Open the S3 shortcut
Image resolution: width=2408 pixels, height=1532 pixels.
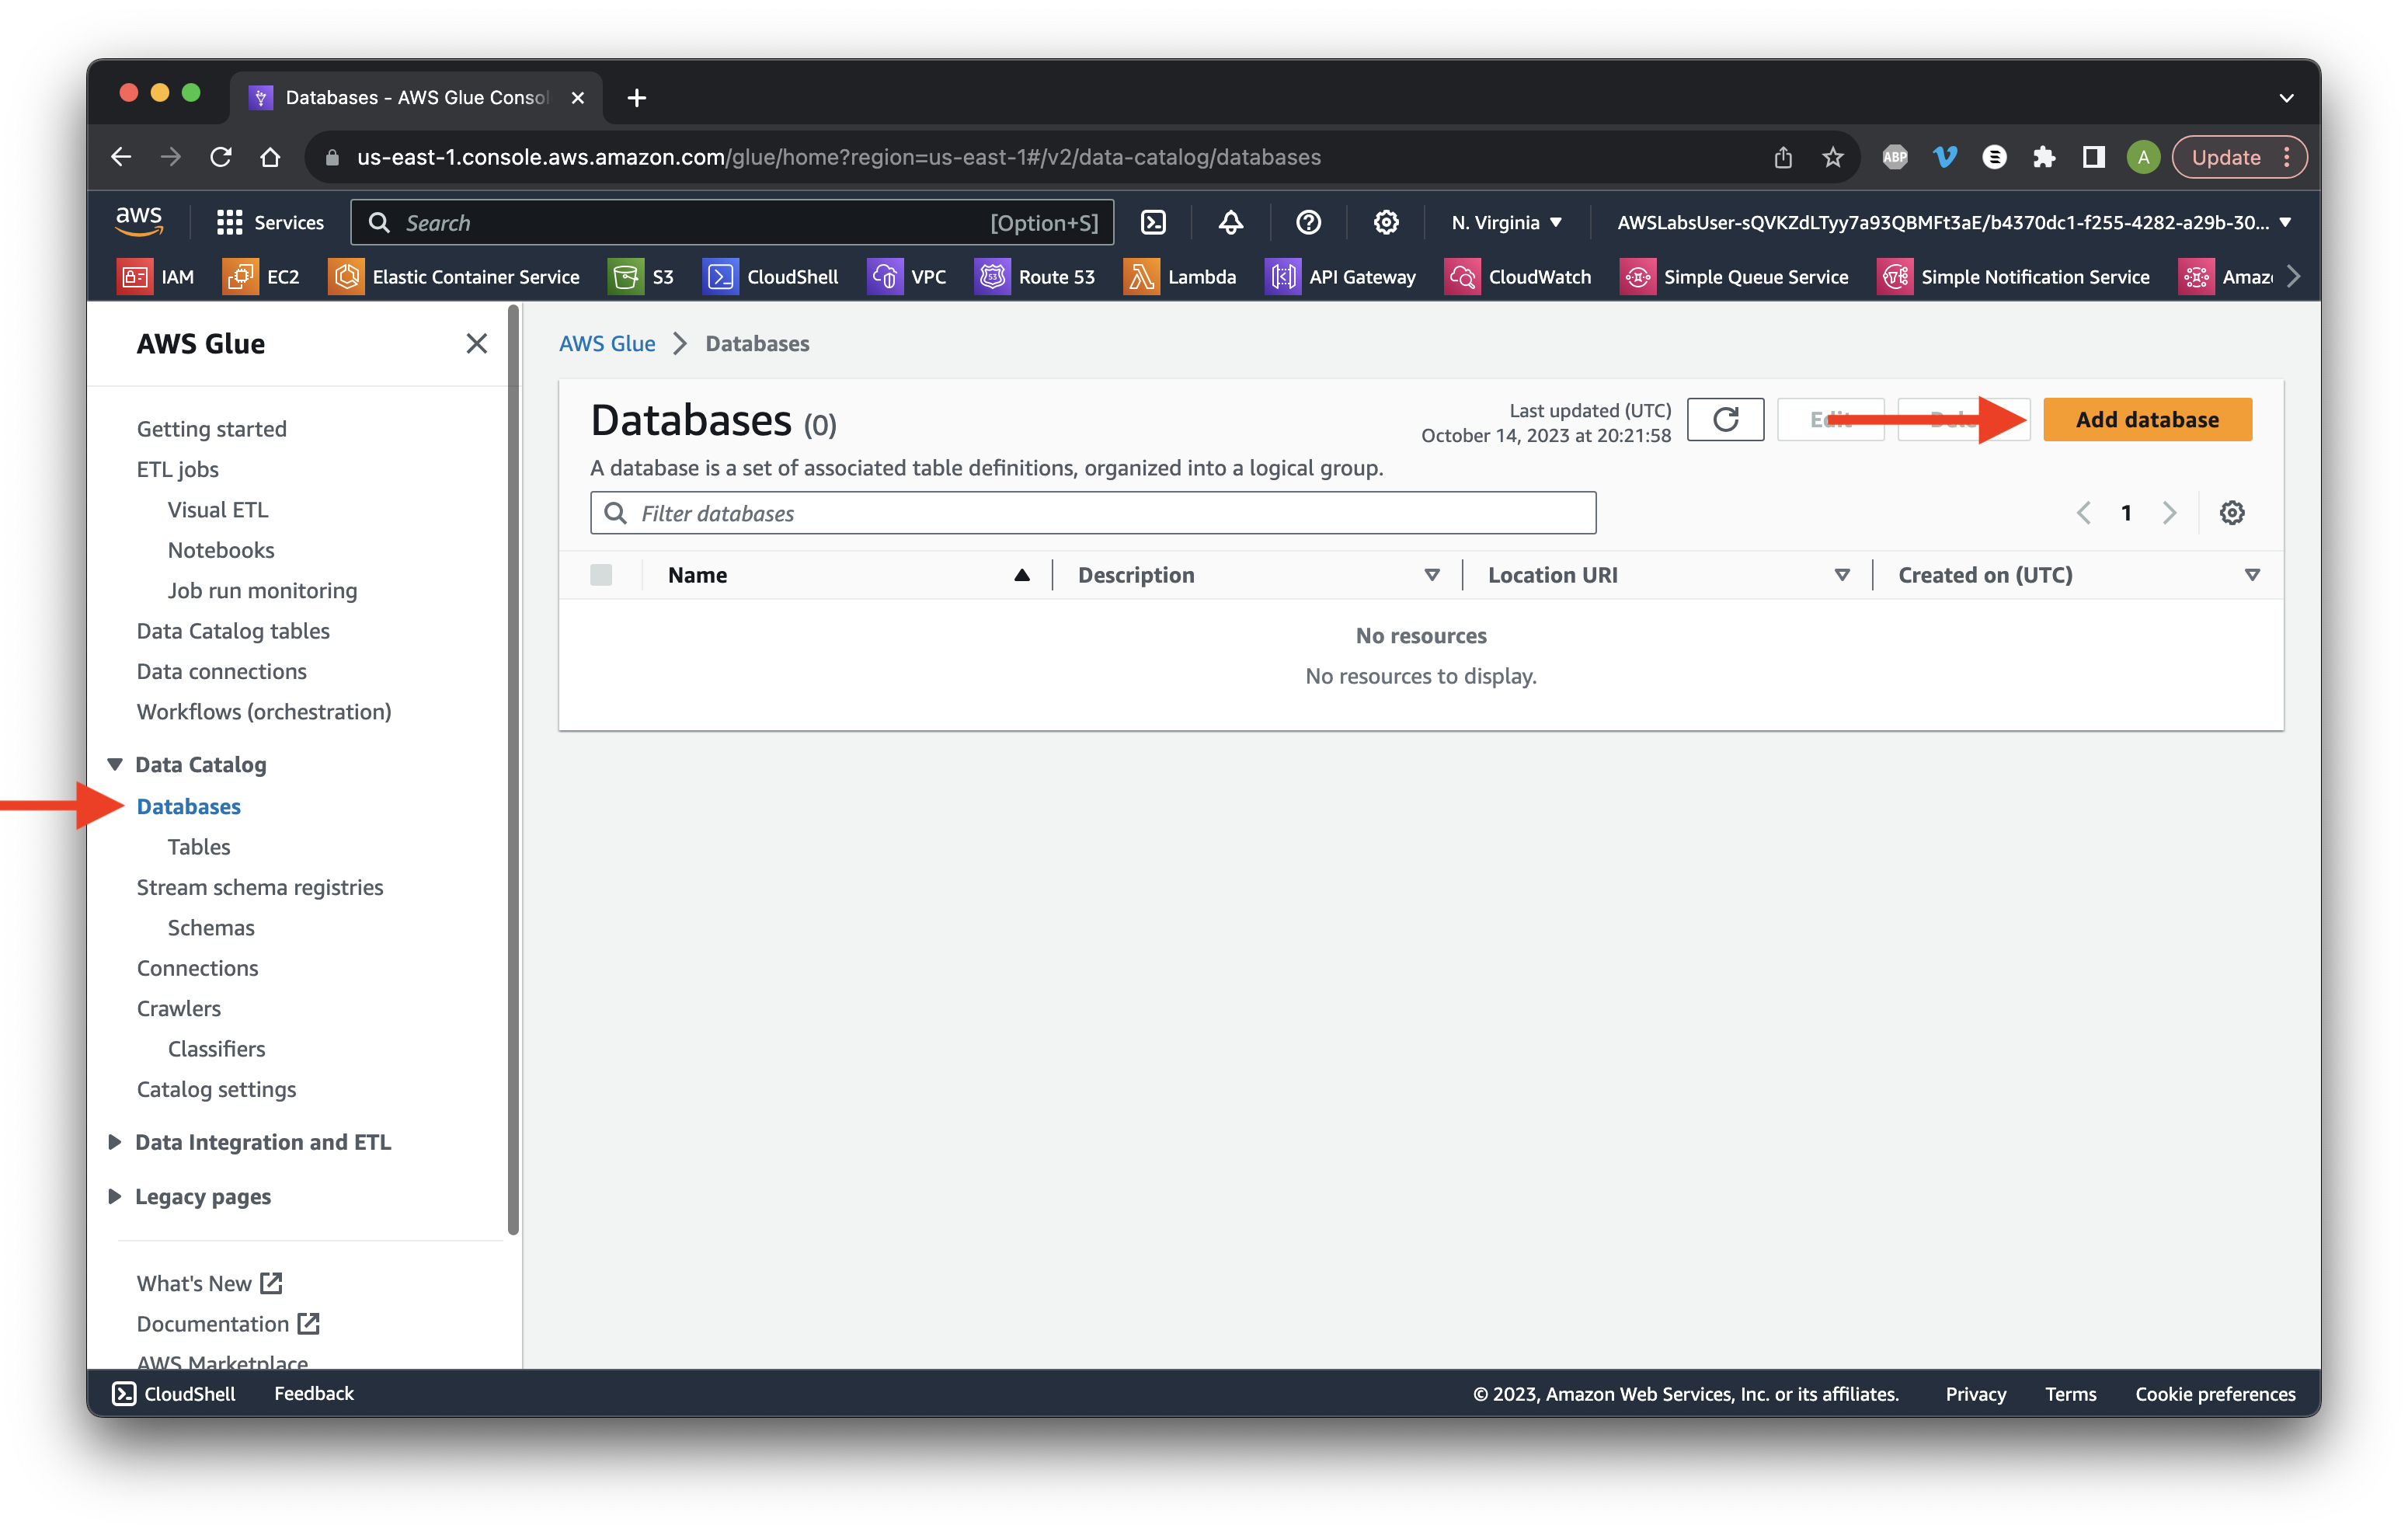point(641,277)
